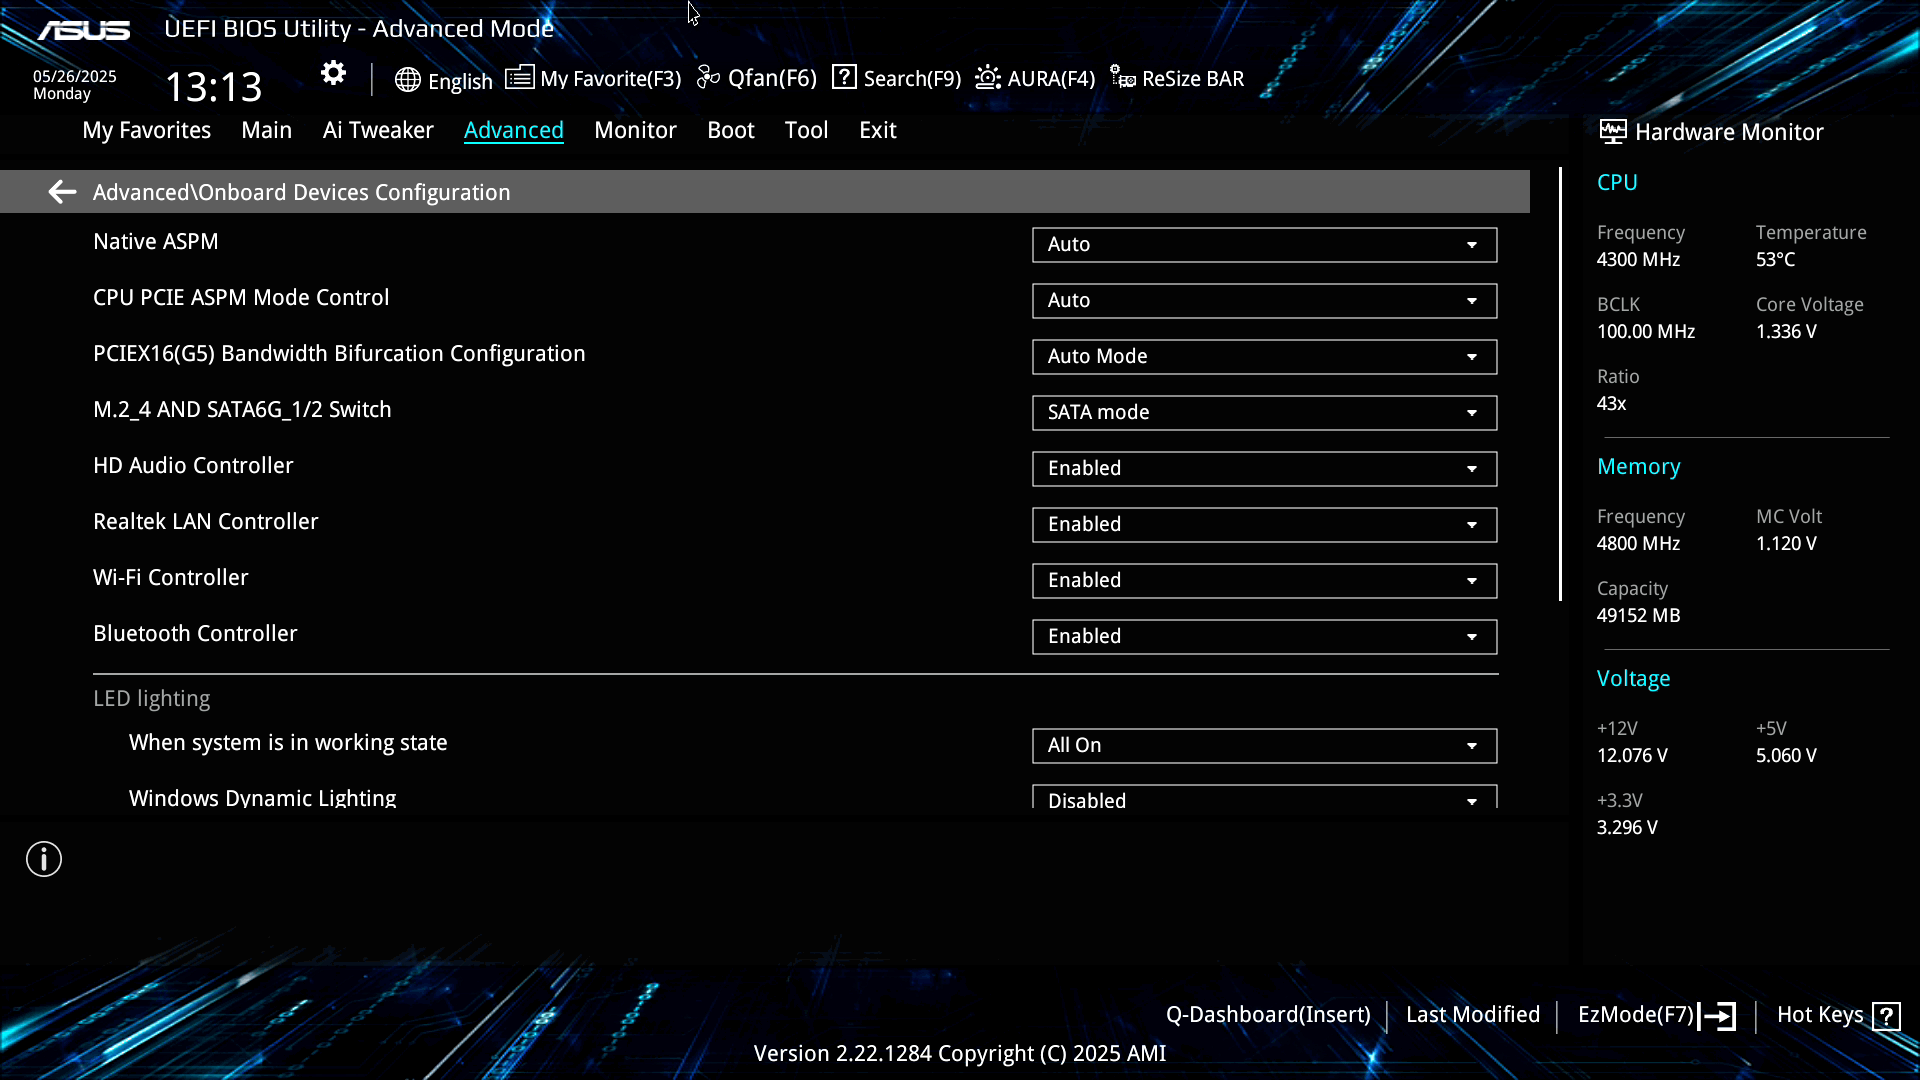This screenshot has height=1080, width=1920.
Task: Click the globe language icon
Action: [x=407, y=80]
